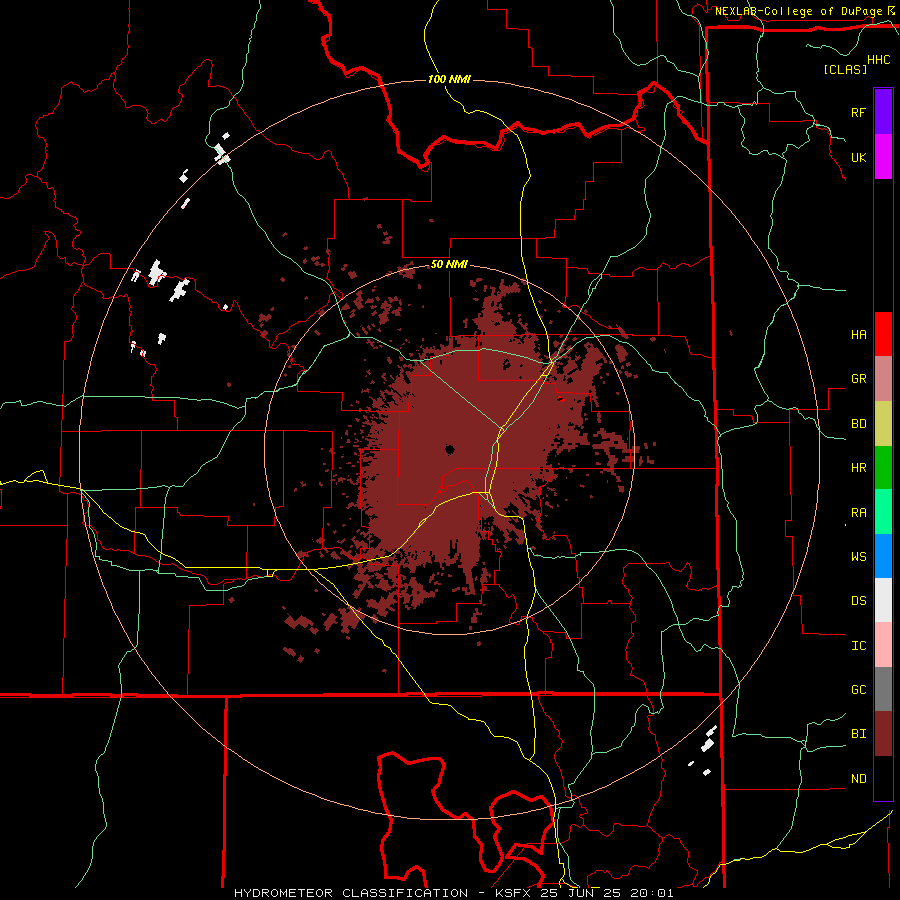
Task: Click the HHC product code label
Action: [879, 60]
